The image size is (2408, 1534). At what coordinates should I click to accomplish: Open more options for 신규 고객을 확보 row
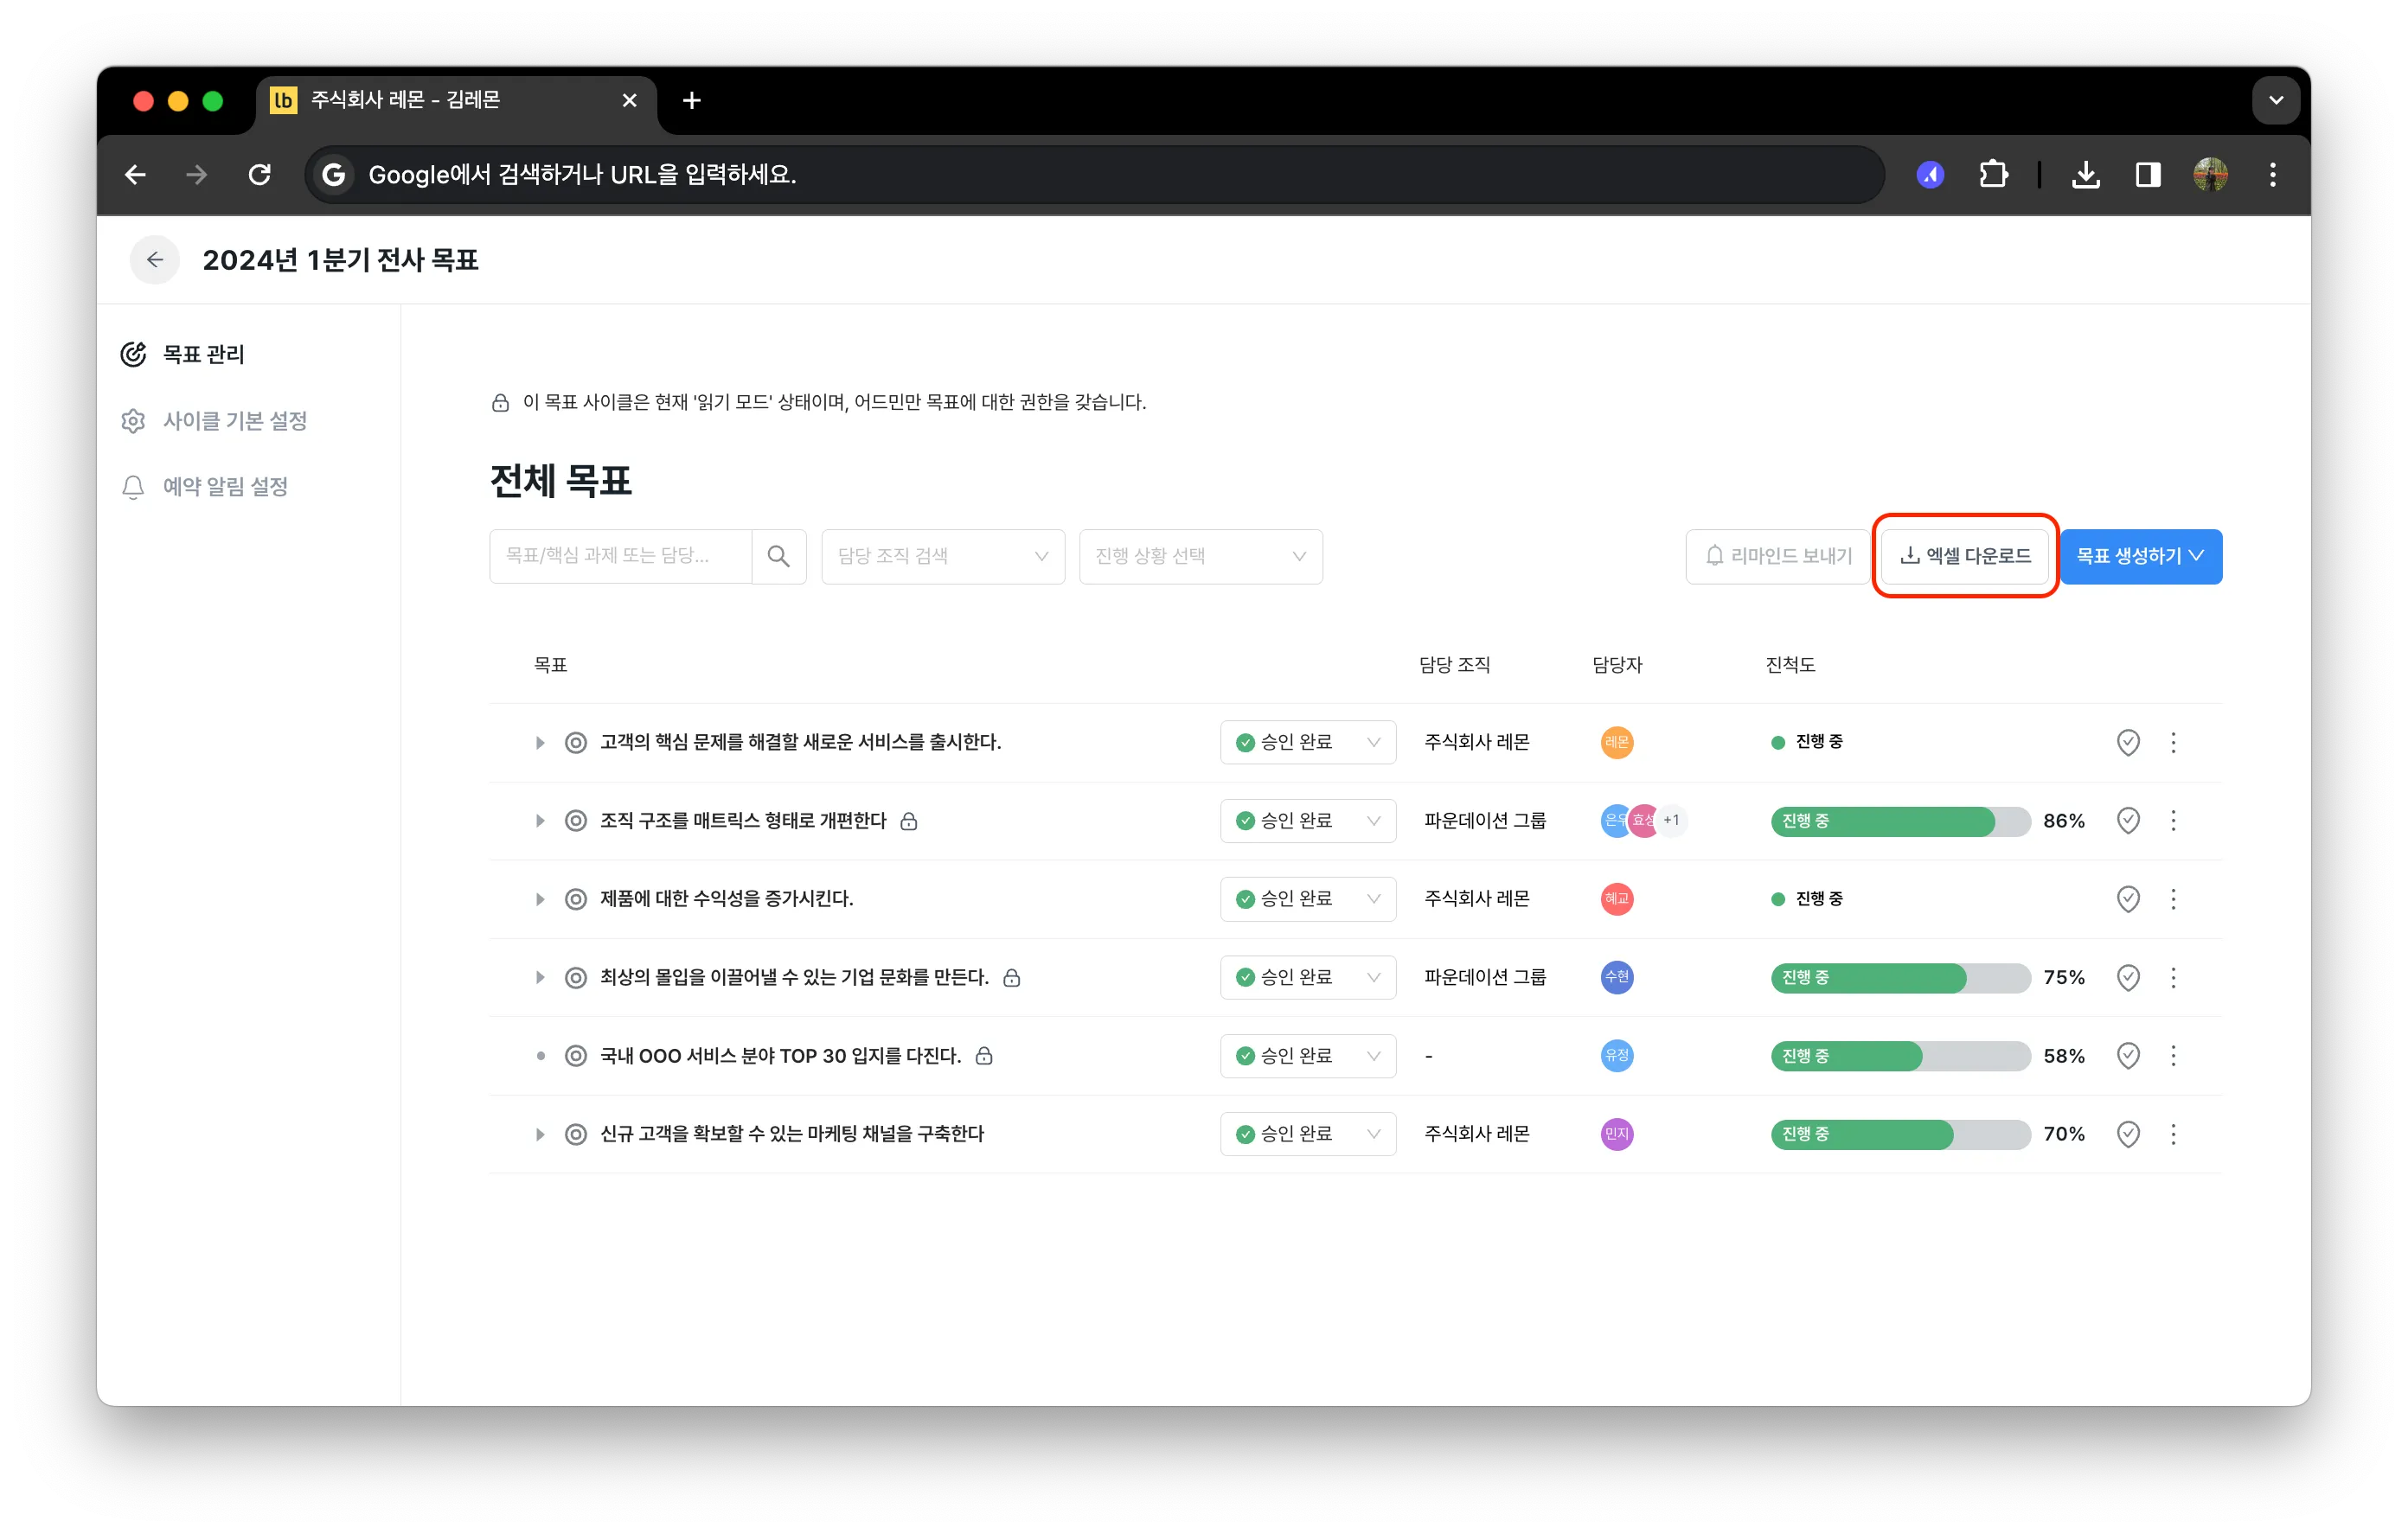click(x=2173, y=1134)
